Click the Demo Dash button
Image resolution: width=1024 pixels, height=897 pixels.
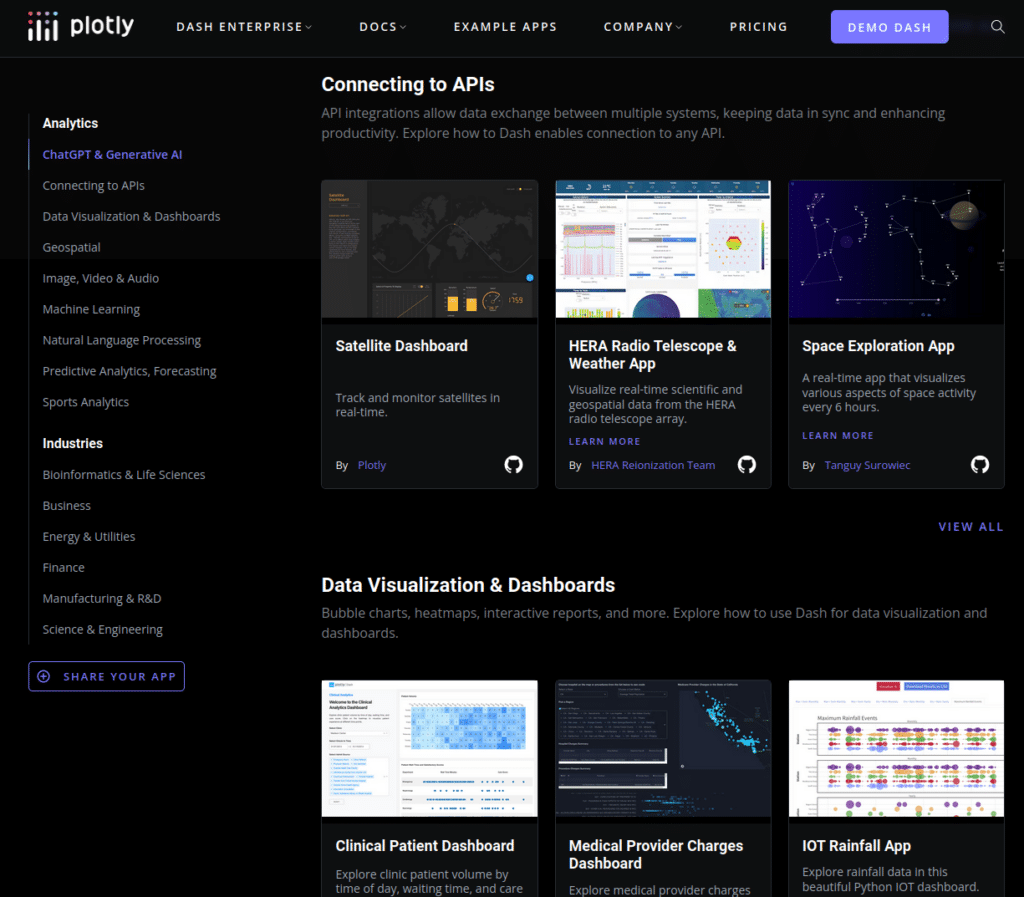point(889,27)
